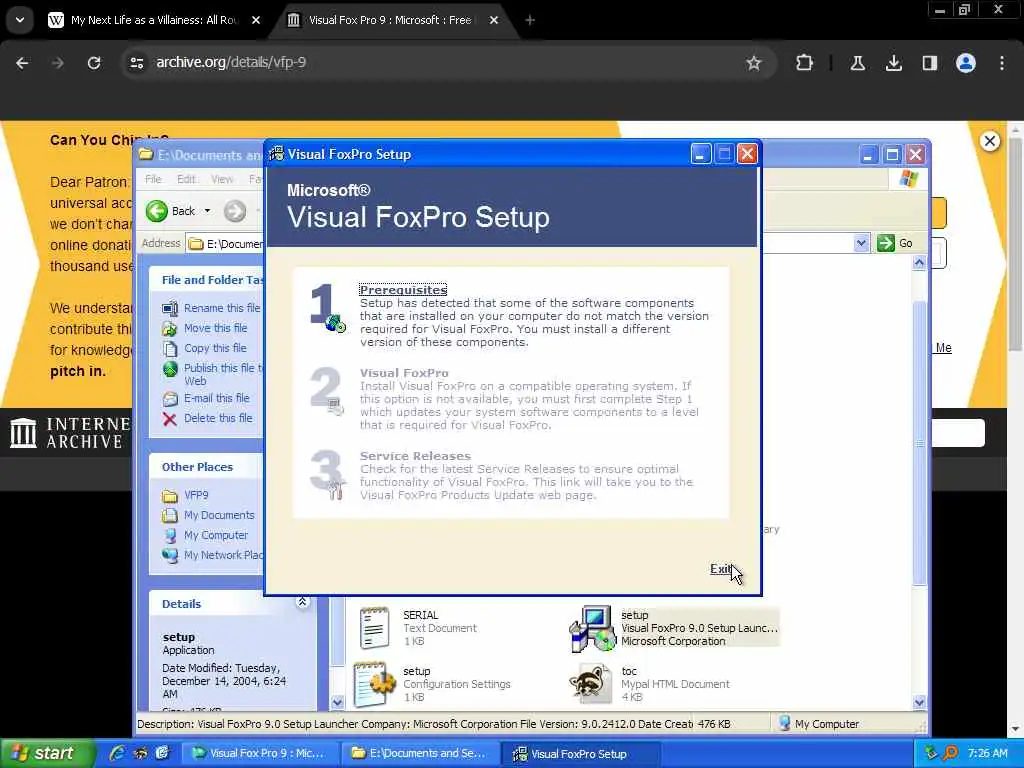Switch to Visual Fox Pro 9 taskbar button

click(260, 753)
